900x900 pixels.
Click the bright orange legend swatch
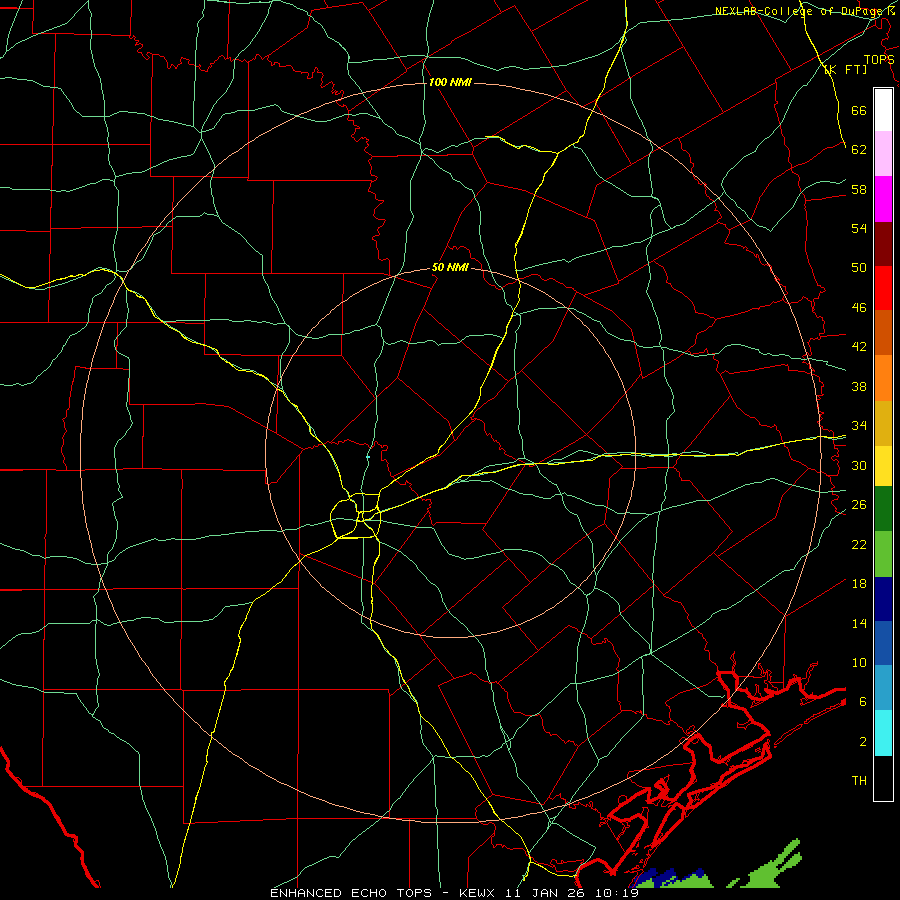883,378
